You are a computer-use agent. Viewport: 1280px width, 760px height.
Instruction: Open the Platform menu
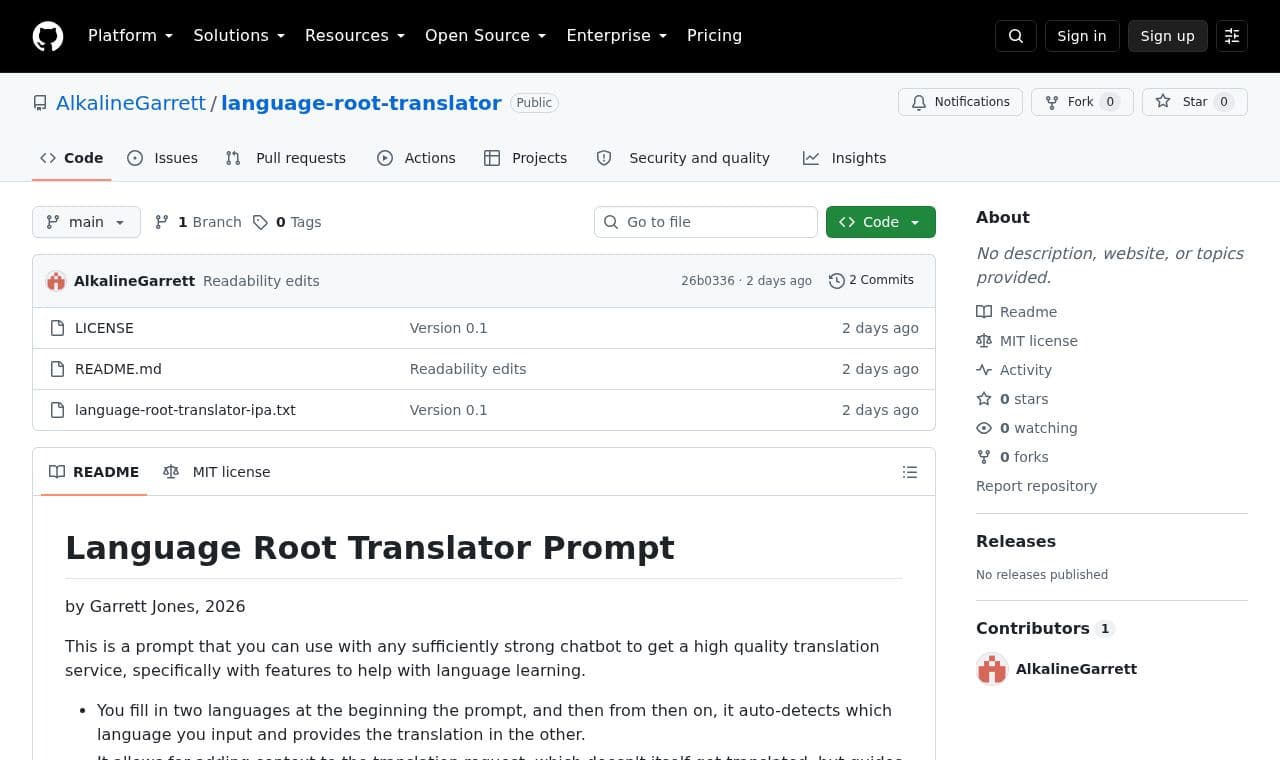click(x=130, y=36)
